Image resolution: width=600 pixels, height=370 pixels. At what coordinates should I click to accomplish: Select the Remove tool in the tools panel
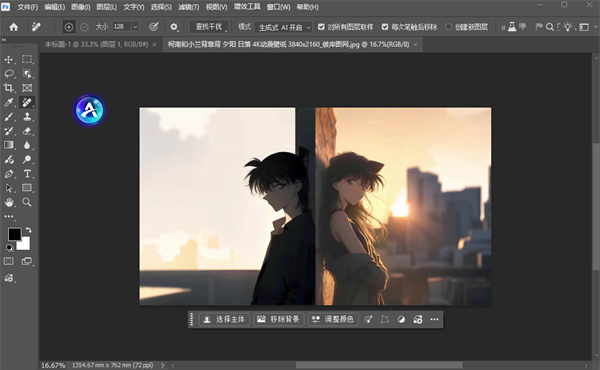coord(27,102)
